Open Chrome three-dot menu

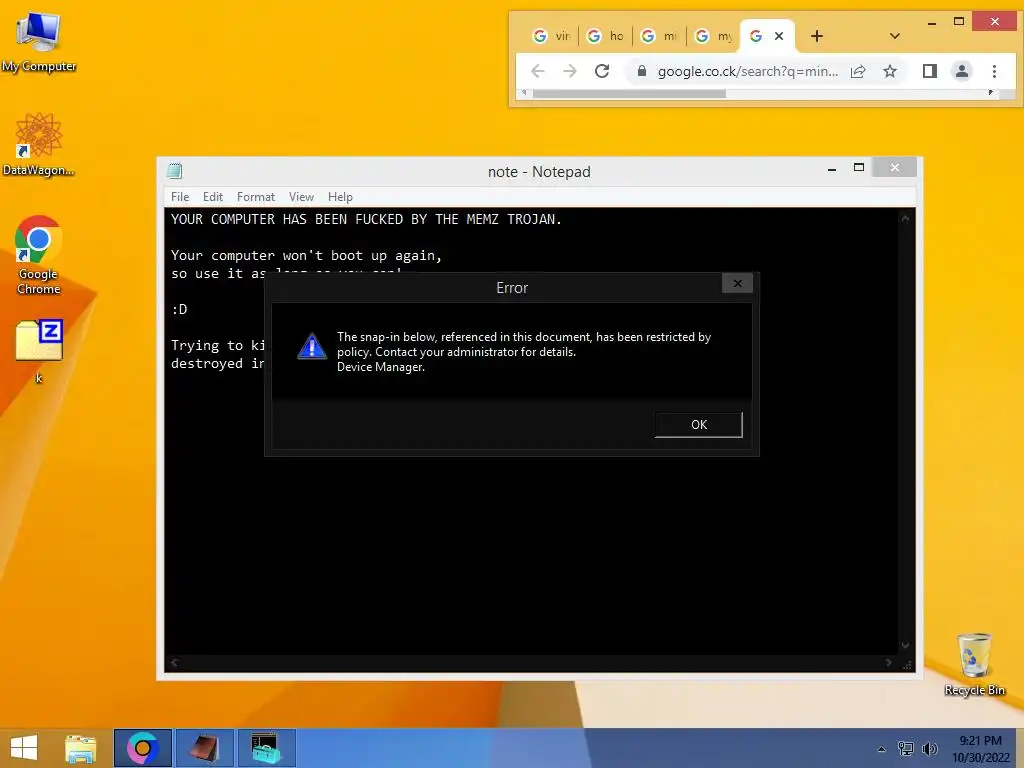[x=994, y=71]
